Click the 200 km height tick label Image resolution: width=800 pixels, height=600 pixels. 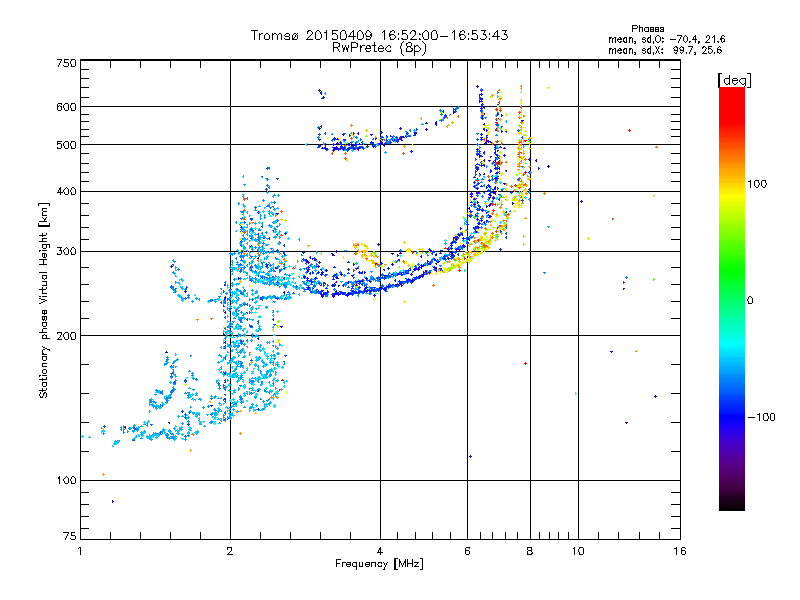click(x=66, y=336)
